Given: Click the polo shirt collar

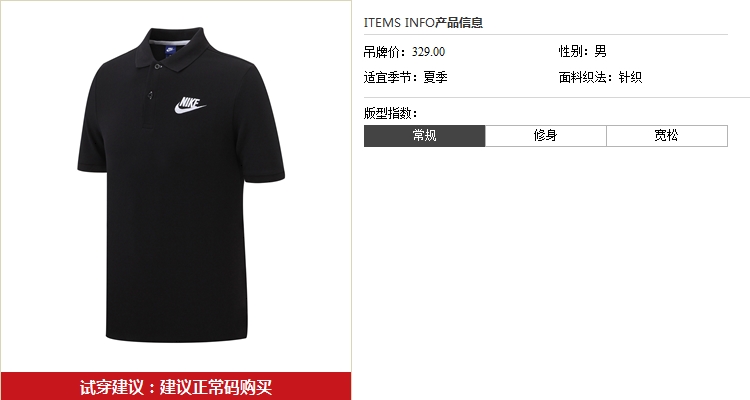Looking at the screenshot, I should click(x=173, y=49).
